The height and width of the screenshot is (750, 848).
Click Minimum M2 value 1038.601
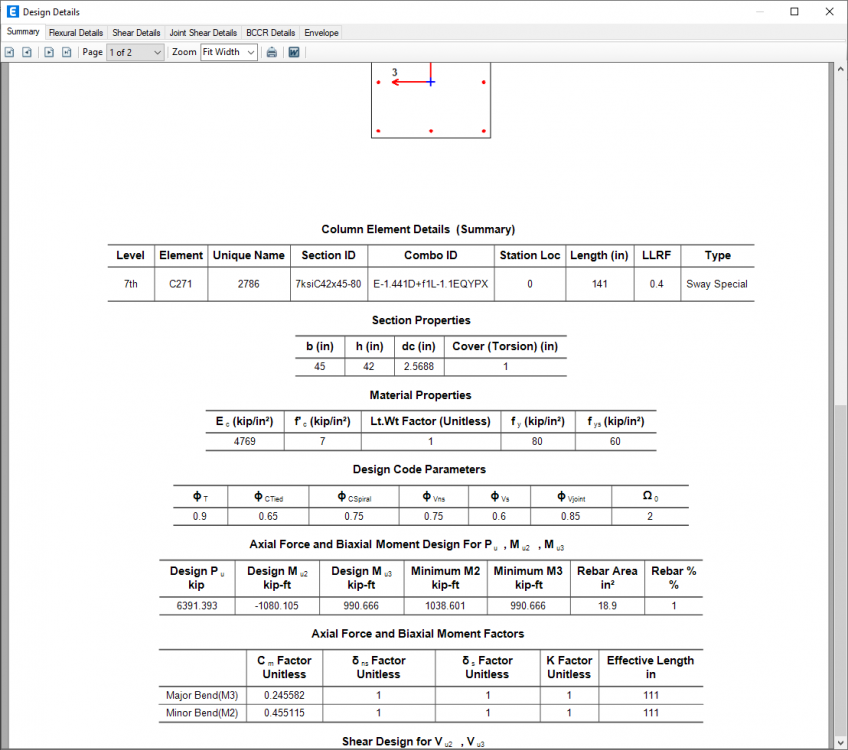(445, 606)
